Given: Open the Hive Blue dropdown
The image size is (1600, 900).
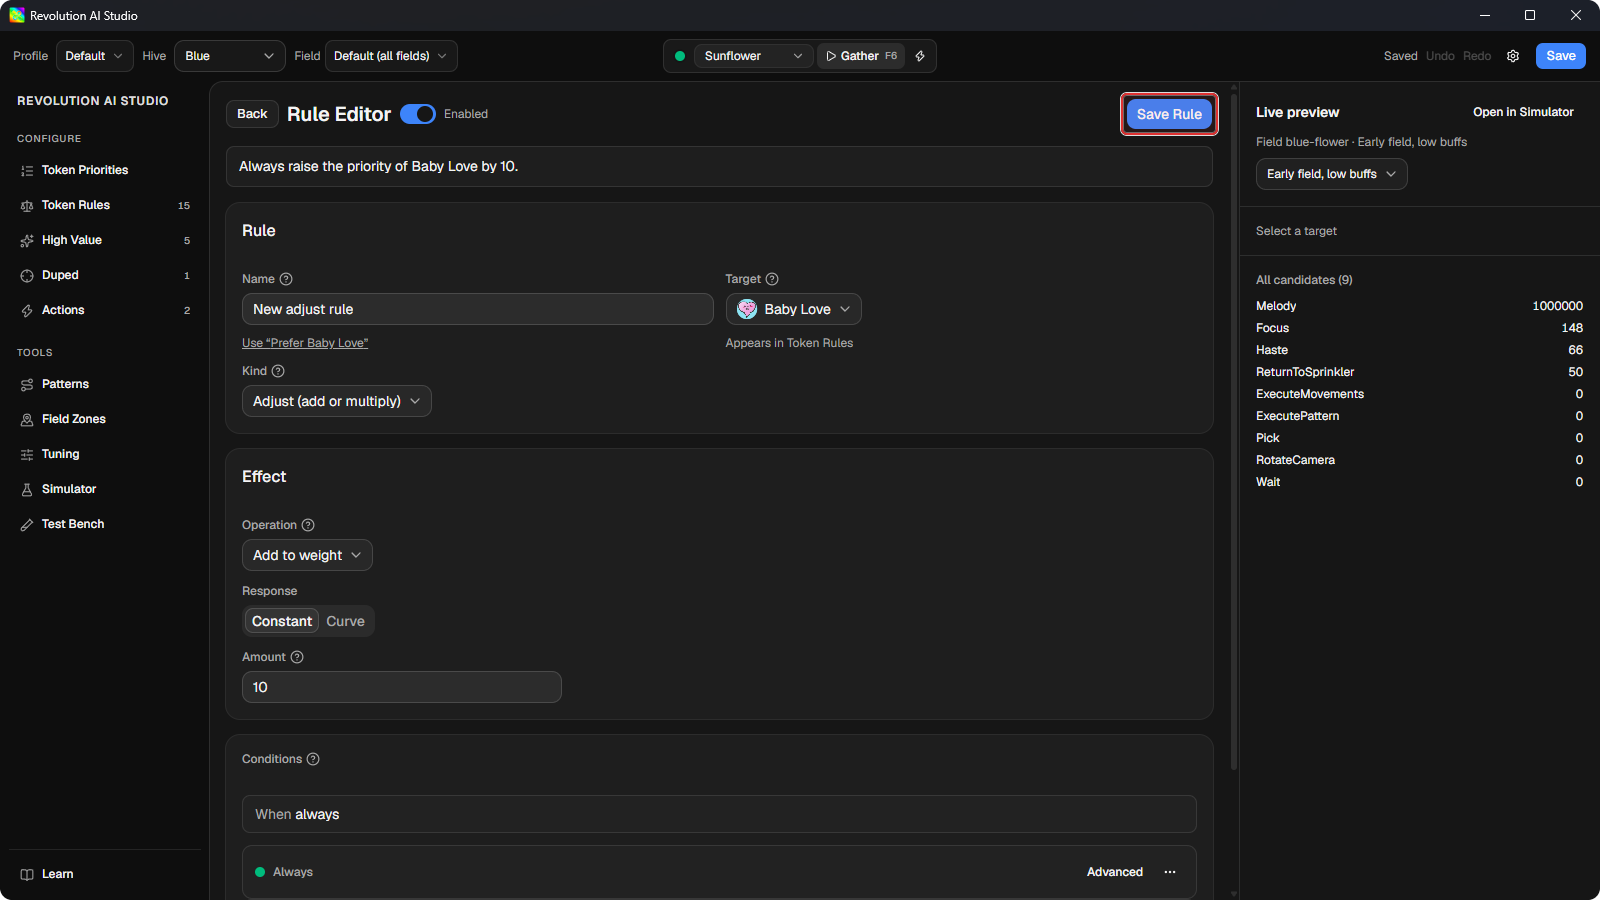Looking at the screenshot, I should coord(230,56).
